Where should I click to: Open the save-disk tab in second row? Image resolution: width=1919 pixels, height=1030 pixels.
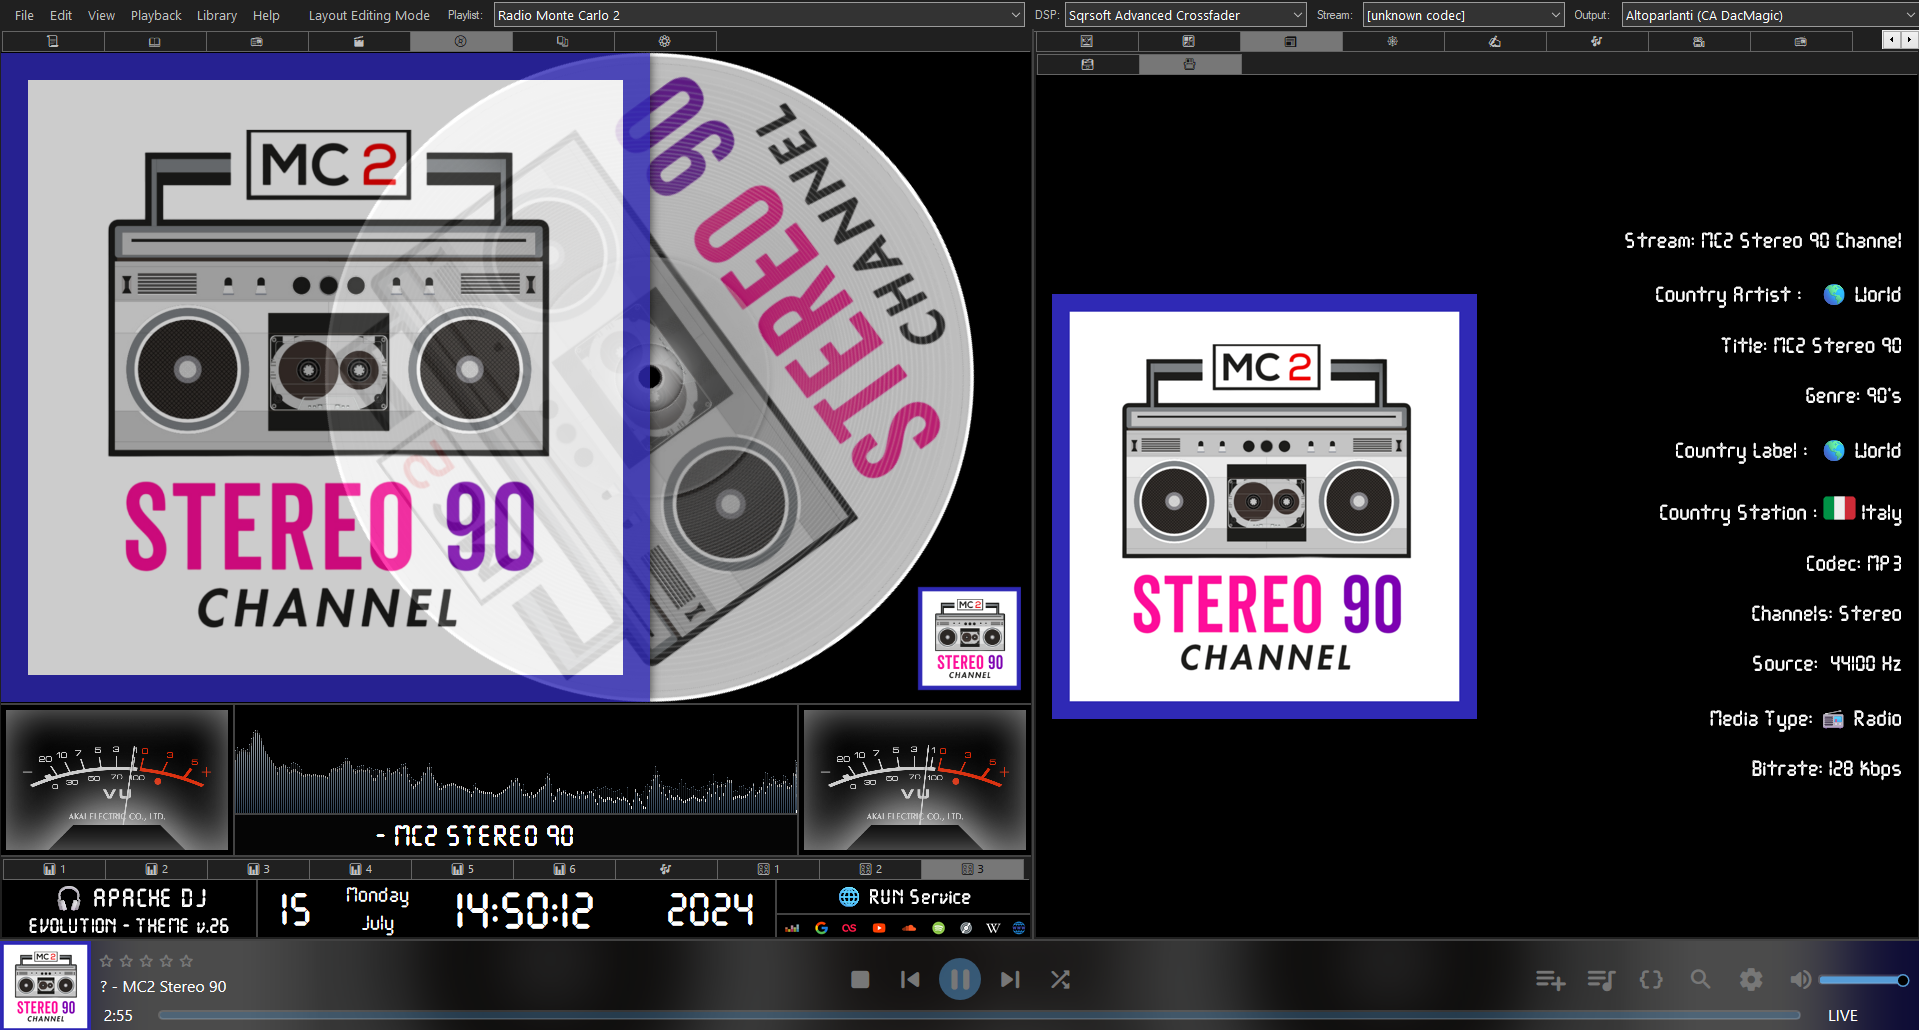[1087, 64]
